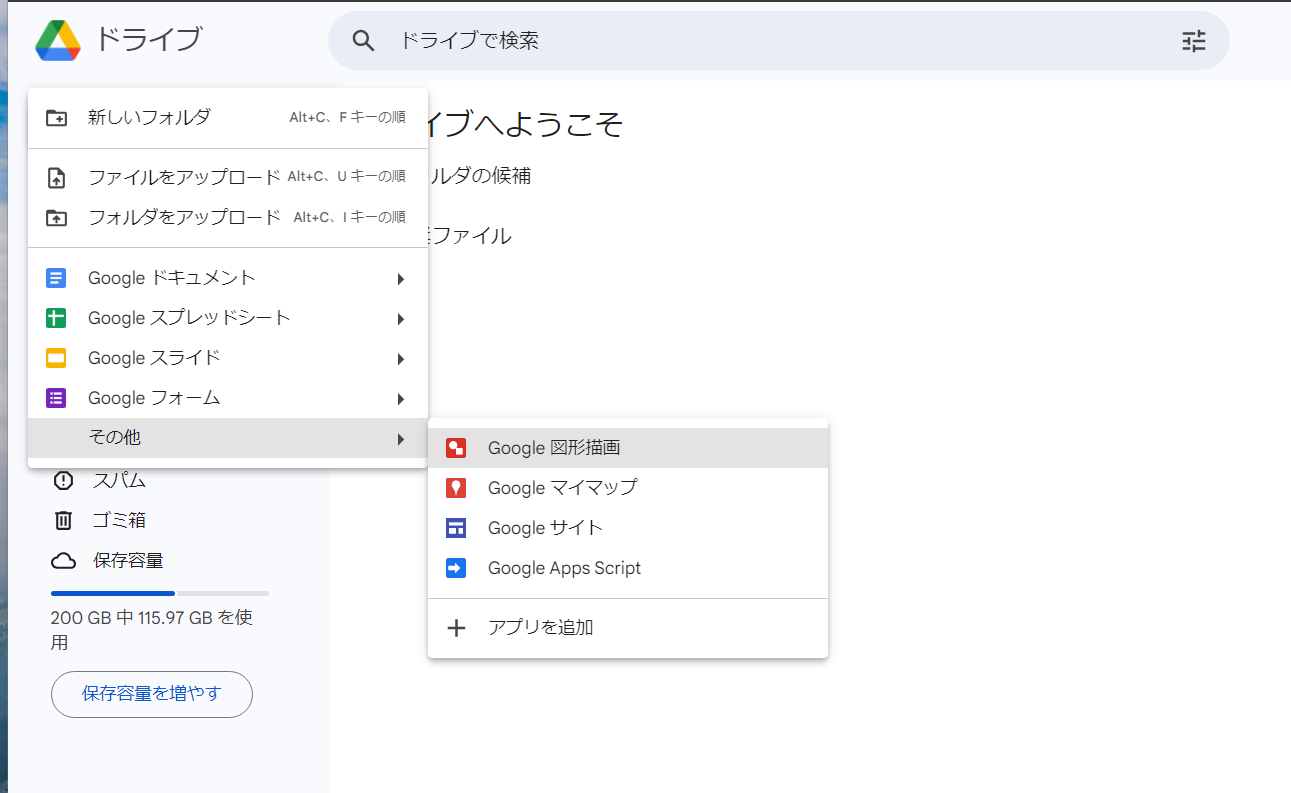
Task: Select Google フォーム menu item
Action: tap(228, 398)
